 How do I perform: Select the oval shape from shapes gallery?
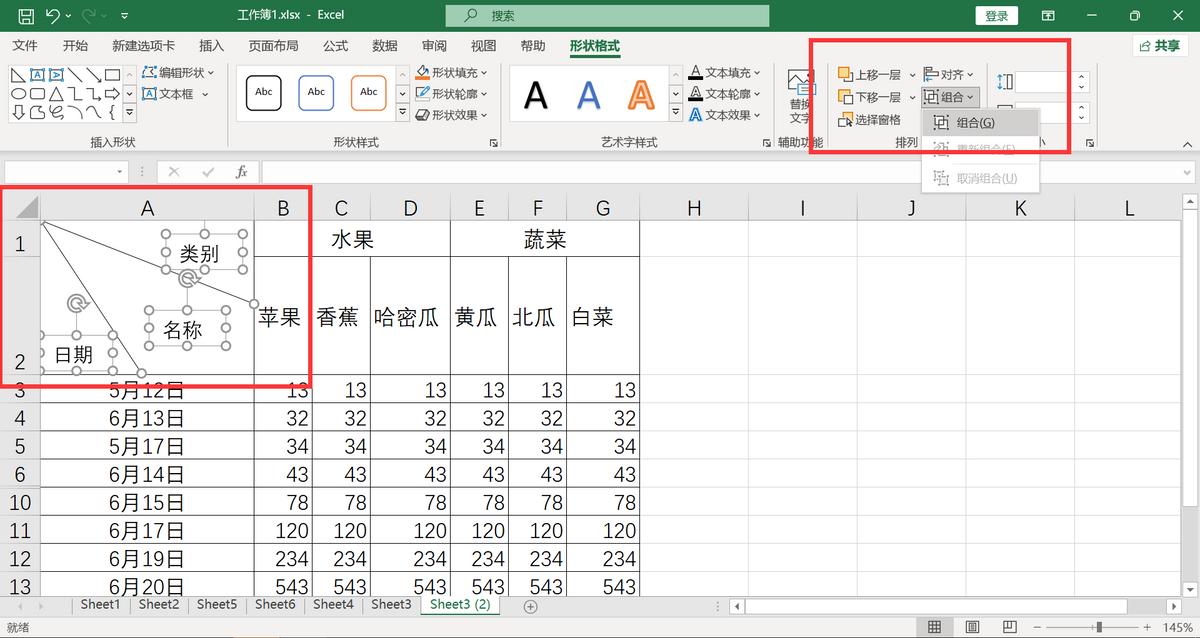click(19, 93)
